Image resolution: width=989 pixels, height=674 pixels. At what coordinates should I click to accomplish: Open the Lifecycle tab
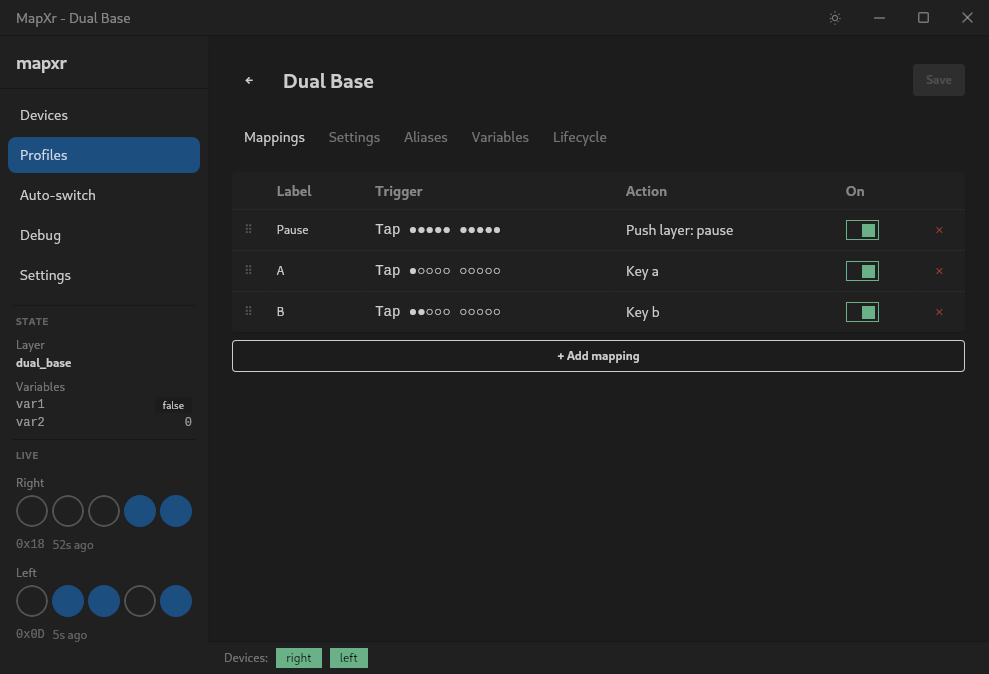[579, 137]
